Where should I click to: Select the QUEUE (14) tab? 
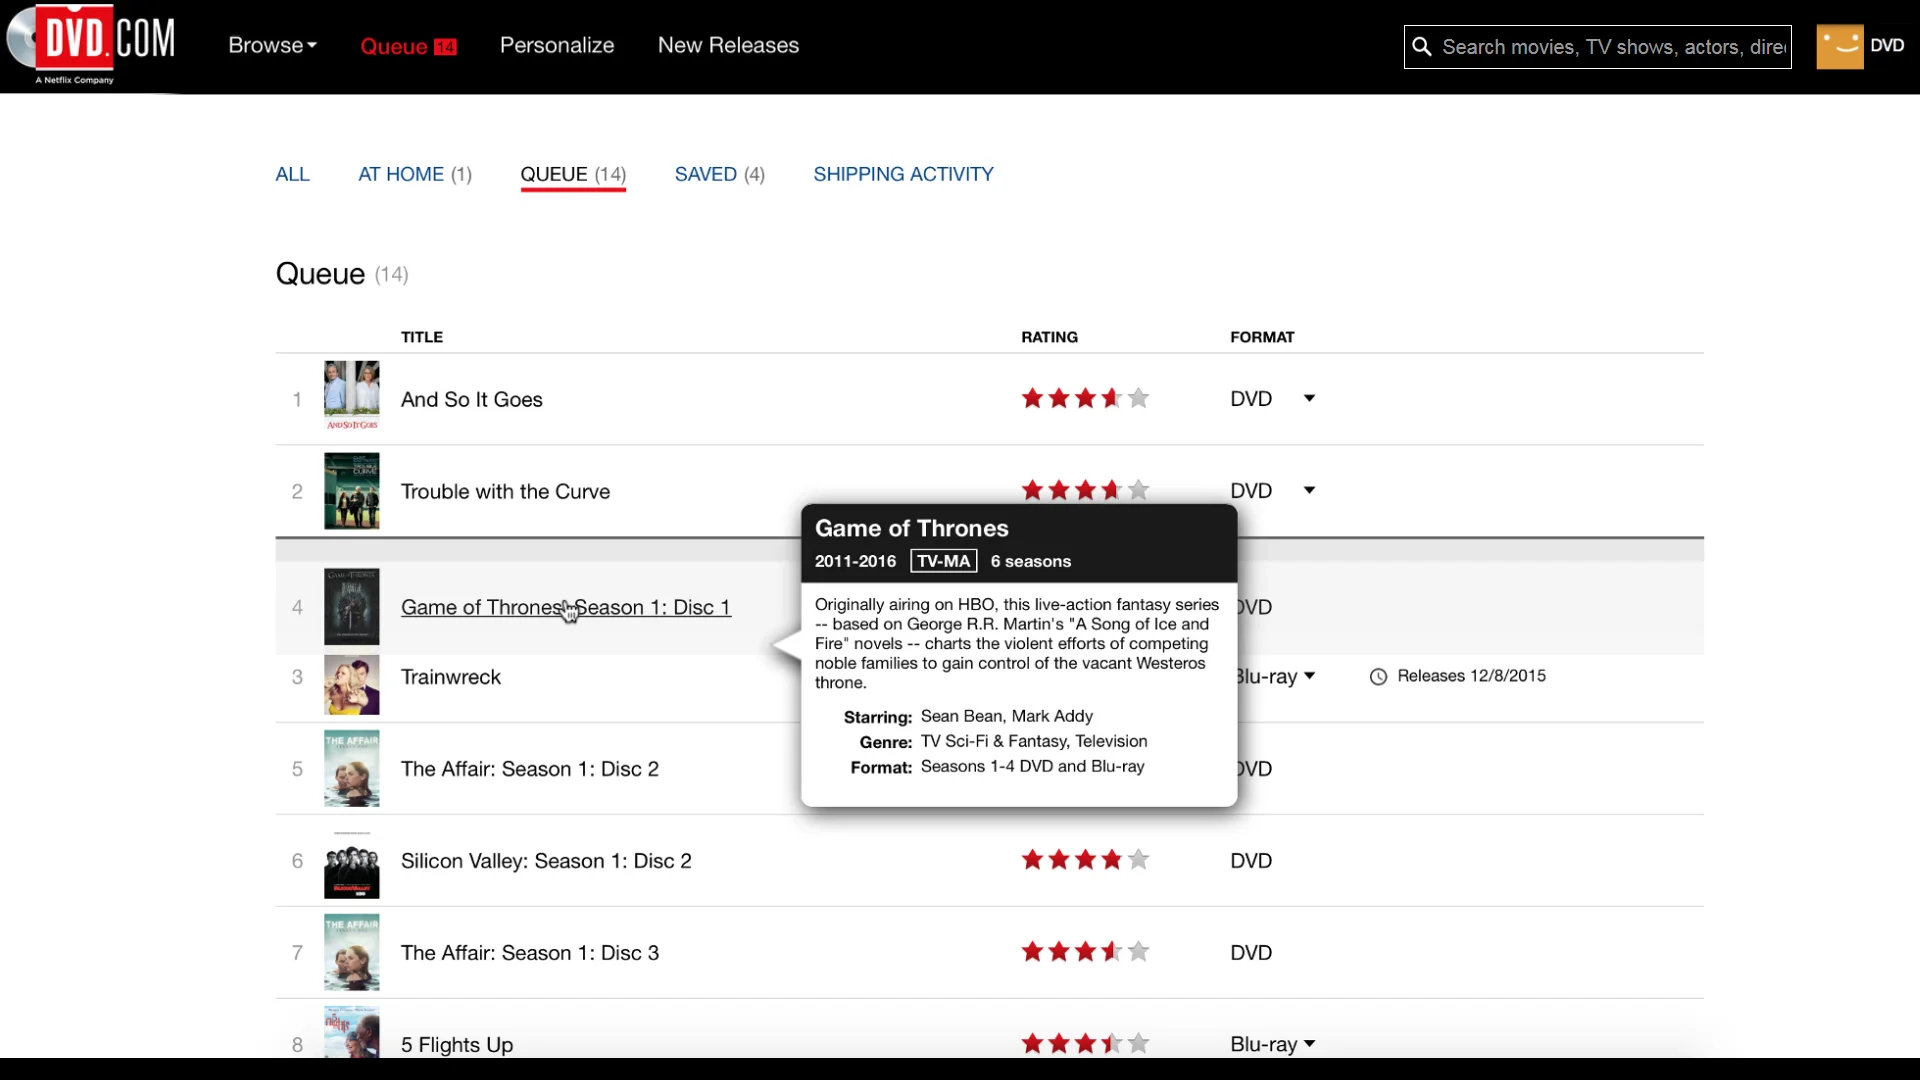click(x=573, y=174)
